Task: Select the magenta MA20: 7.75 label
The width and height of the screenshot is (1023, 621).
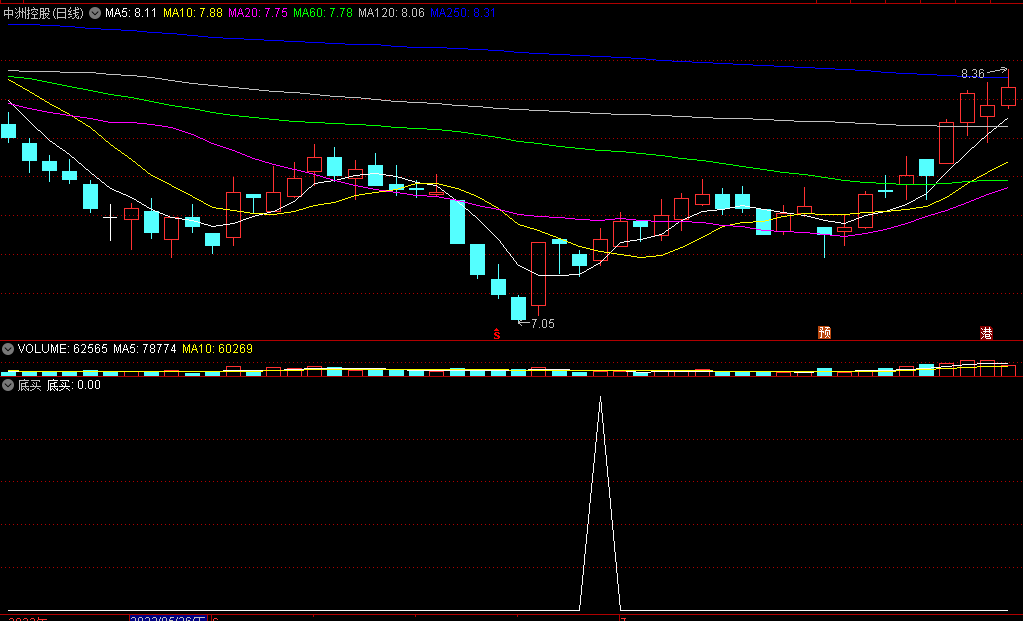Action: click(x=258, y=12)
